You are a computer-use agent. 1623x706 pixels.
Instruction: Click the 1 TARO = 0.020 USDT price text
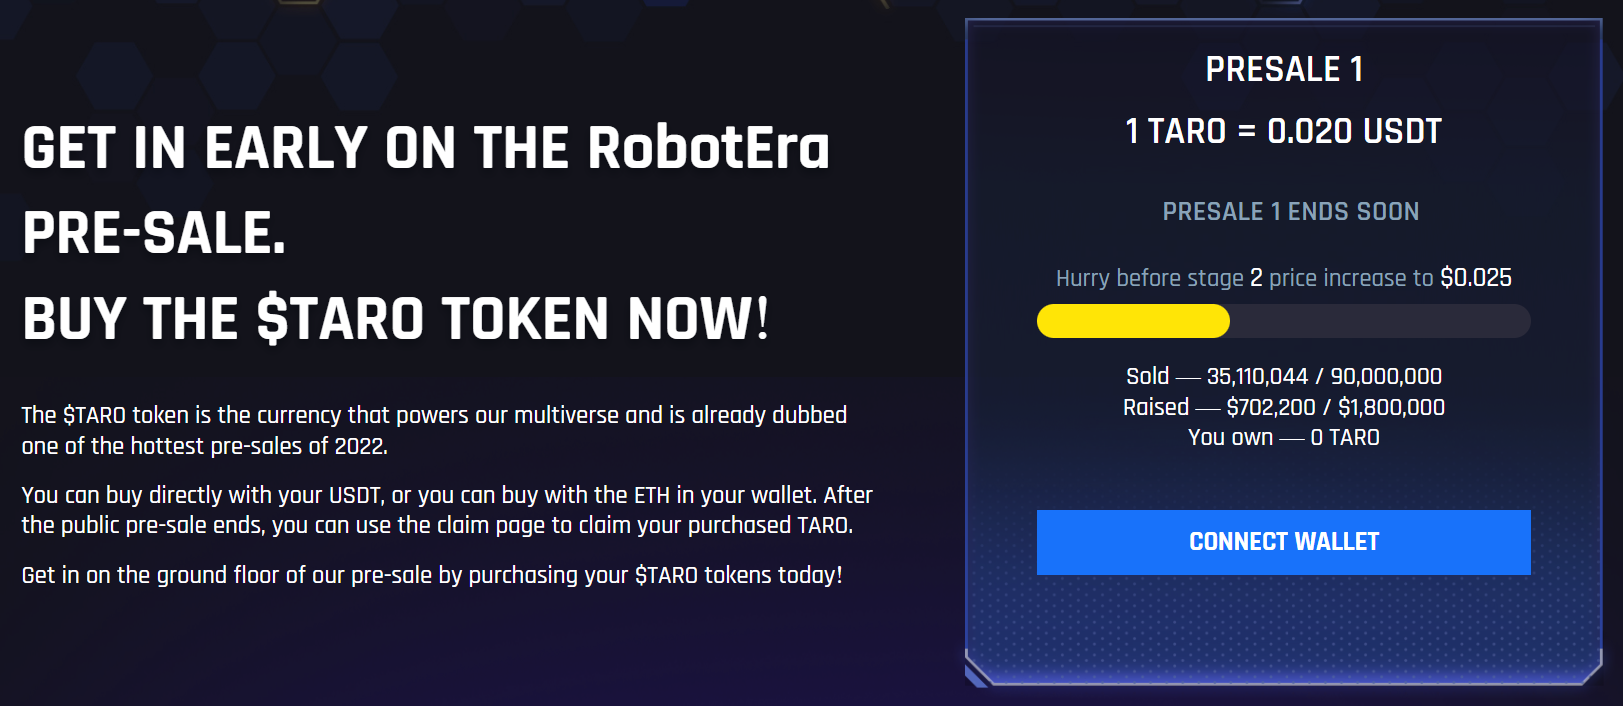point(1283,131)
